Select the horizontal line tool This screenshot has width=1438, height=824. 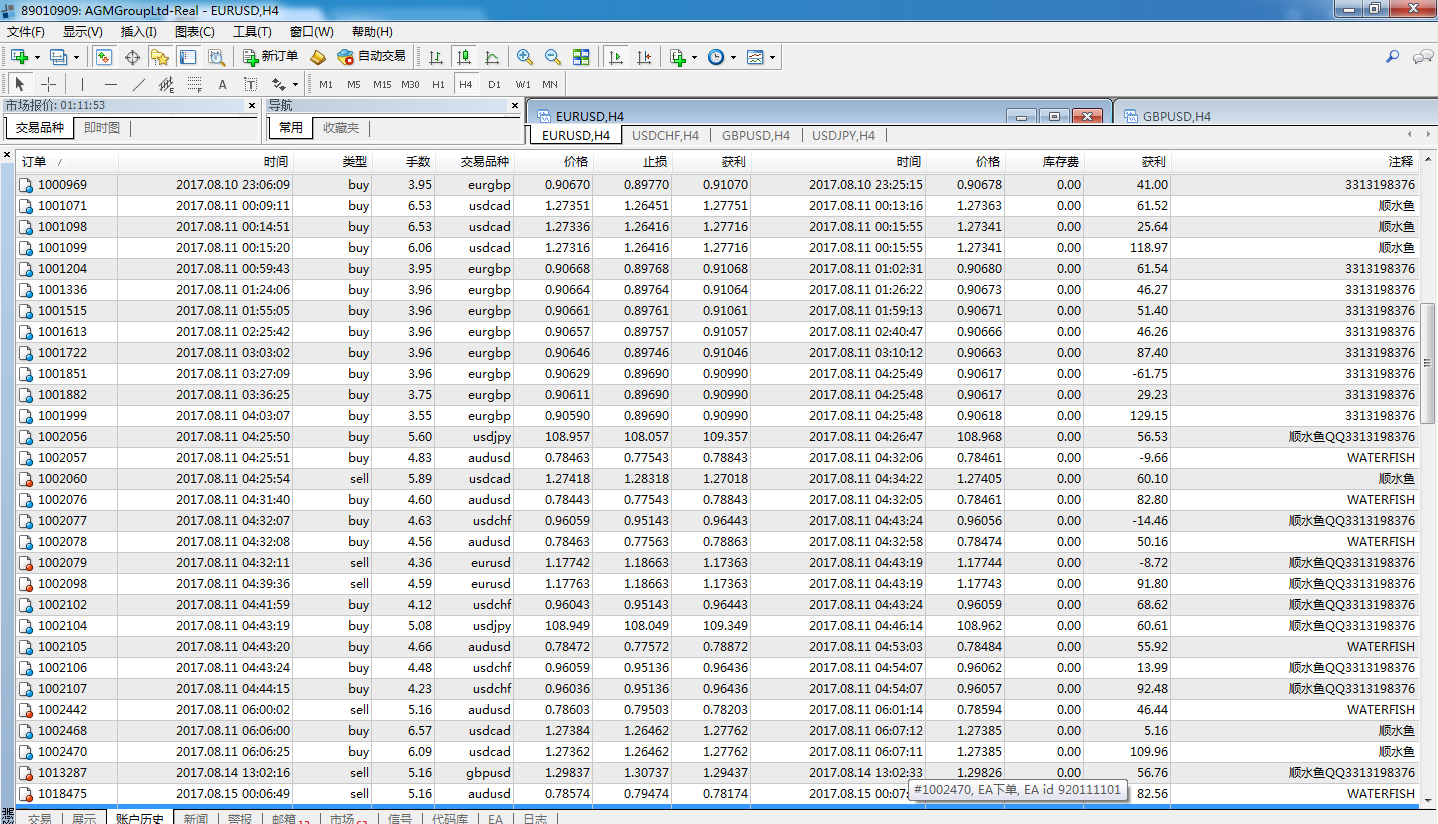point(110,84)
